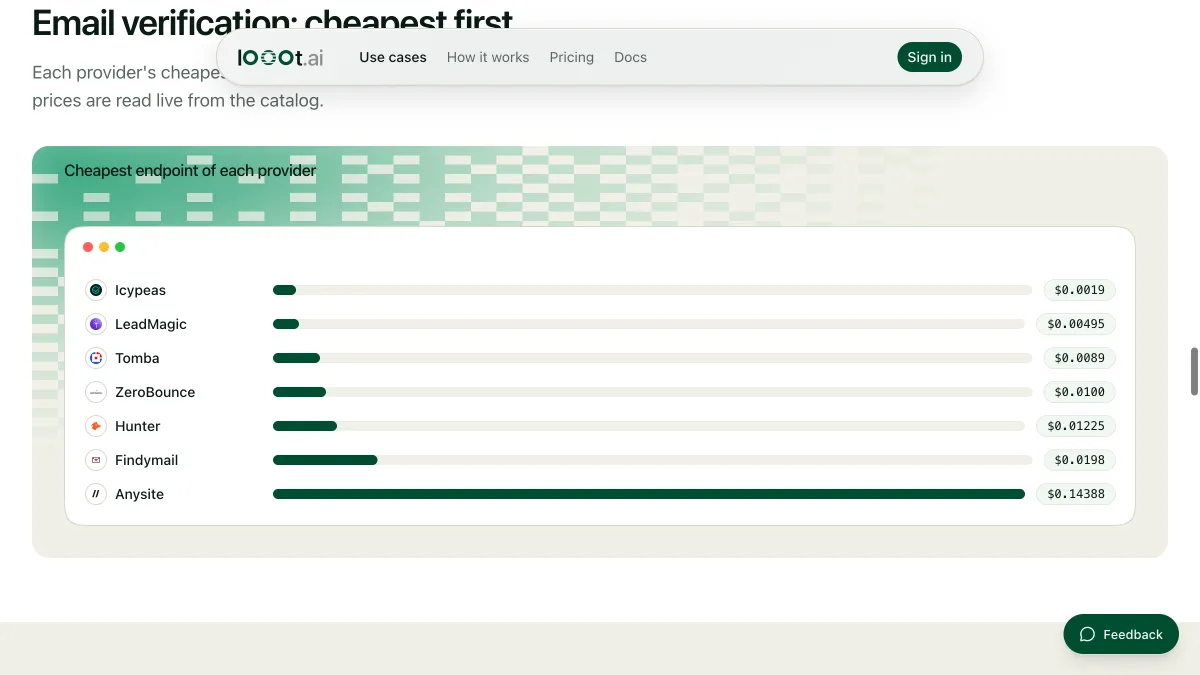Click the Hunter provider logo icon
The height and width of the screenshot is (675, 1200).
[x=96, y=426]
